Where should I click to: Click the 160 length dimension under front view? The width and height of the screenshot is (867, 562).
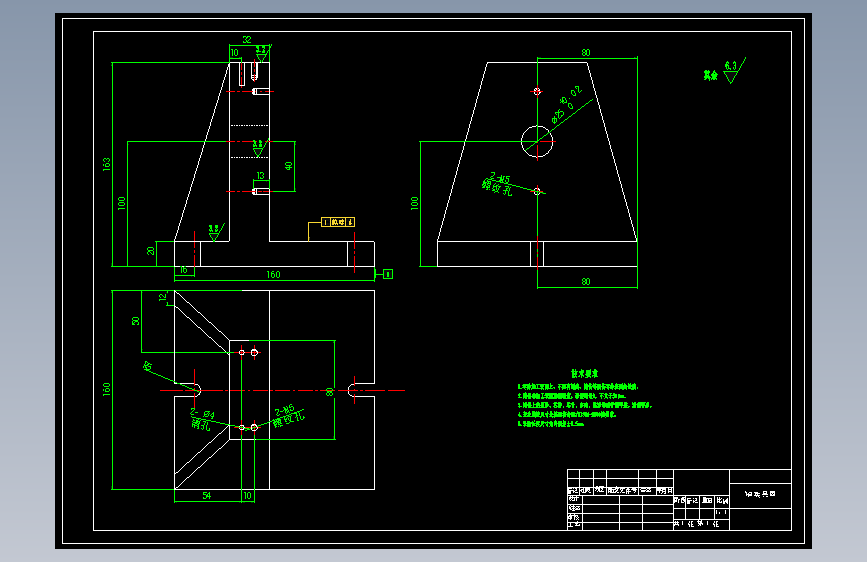pyautogui.click(x=273, y=274)
